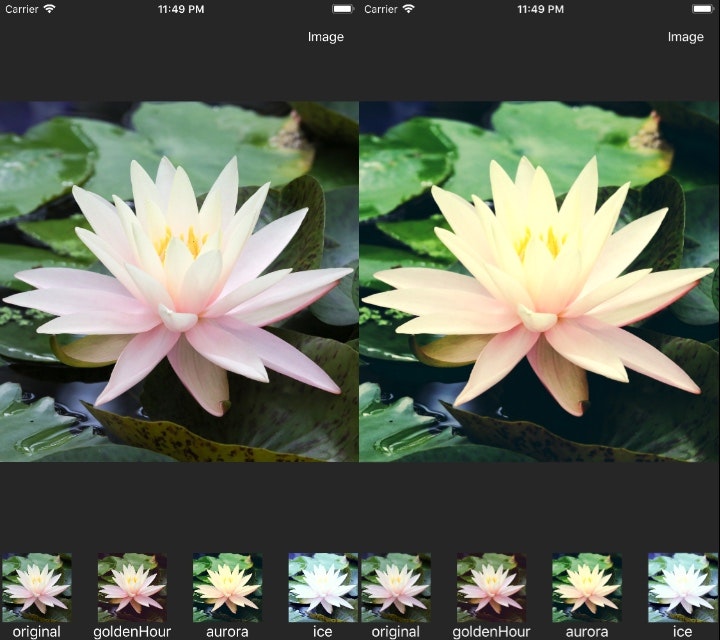Tap the Image button on the left phone screen

[x=326, y=37]
